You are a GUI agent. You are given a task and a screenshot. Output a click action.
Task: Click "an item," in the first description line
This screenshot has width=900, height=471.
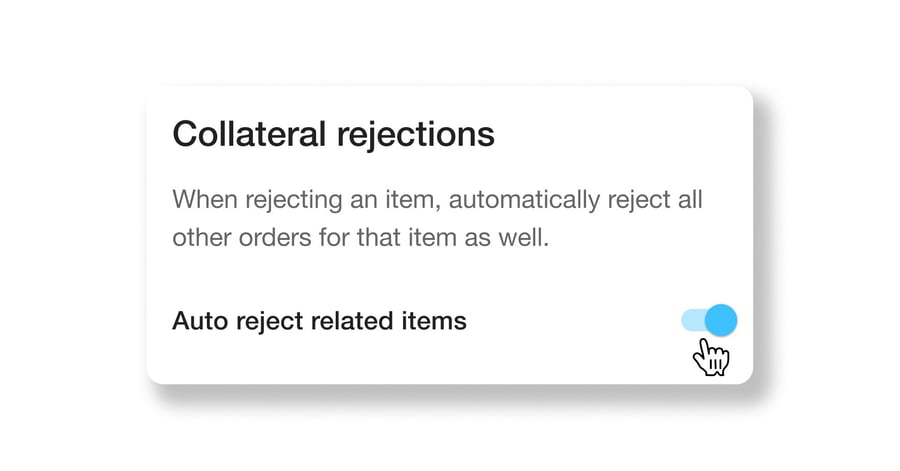pos(385,198)
